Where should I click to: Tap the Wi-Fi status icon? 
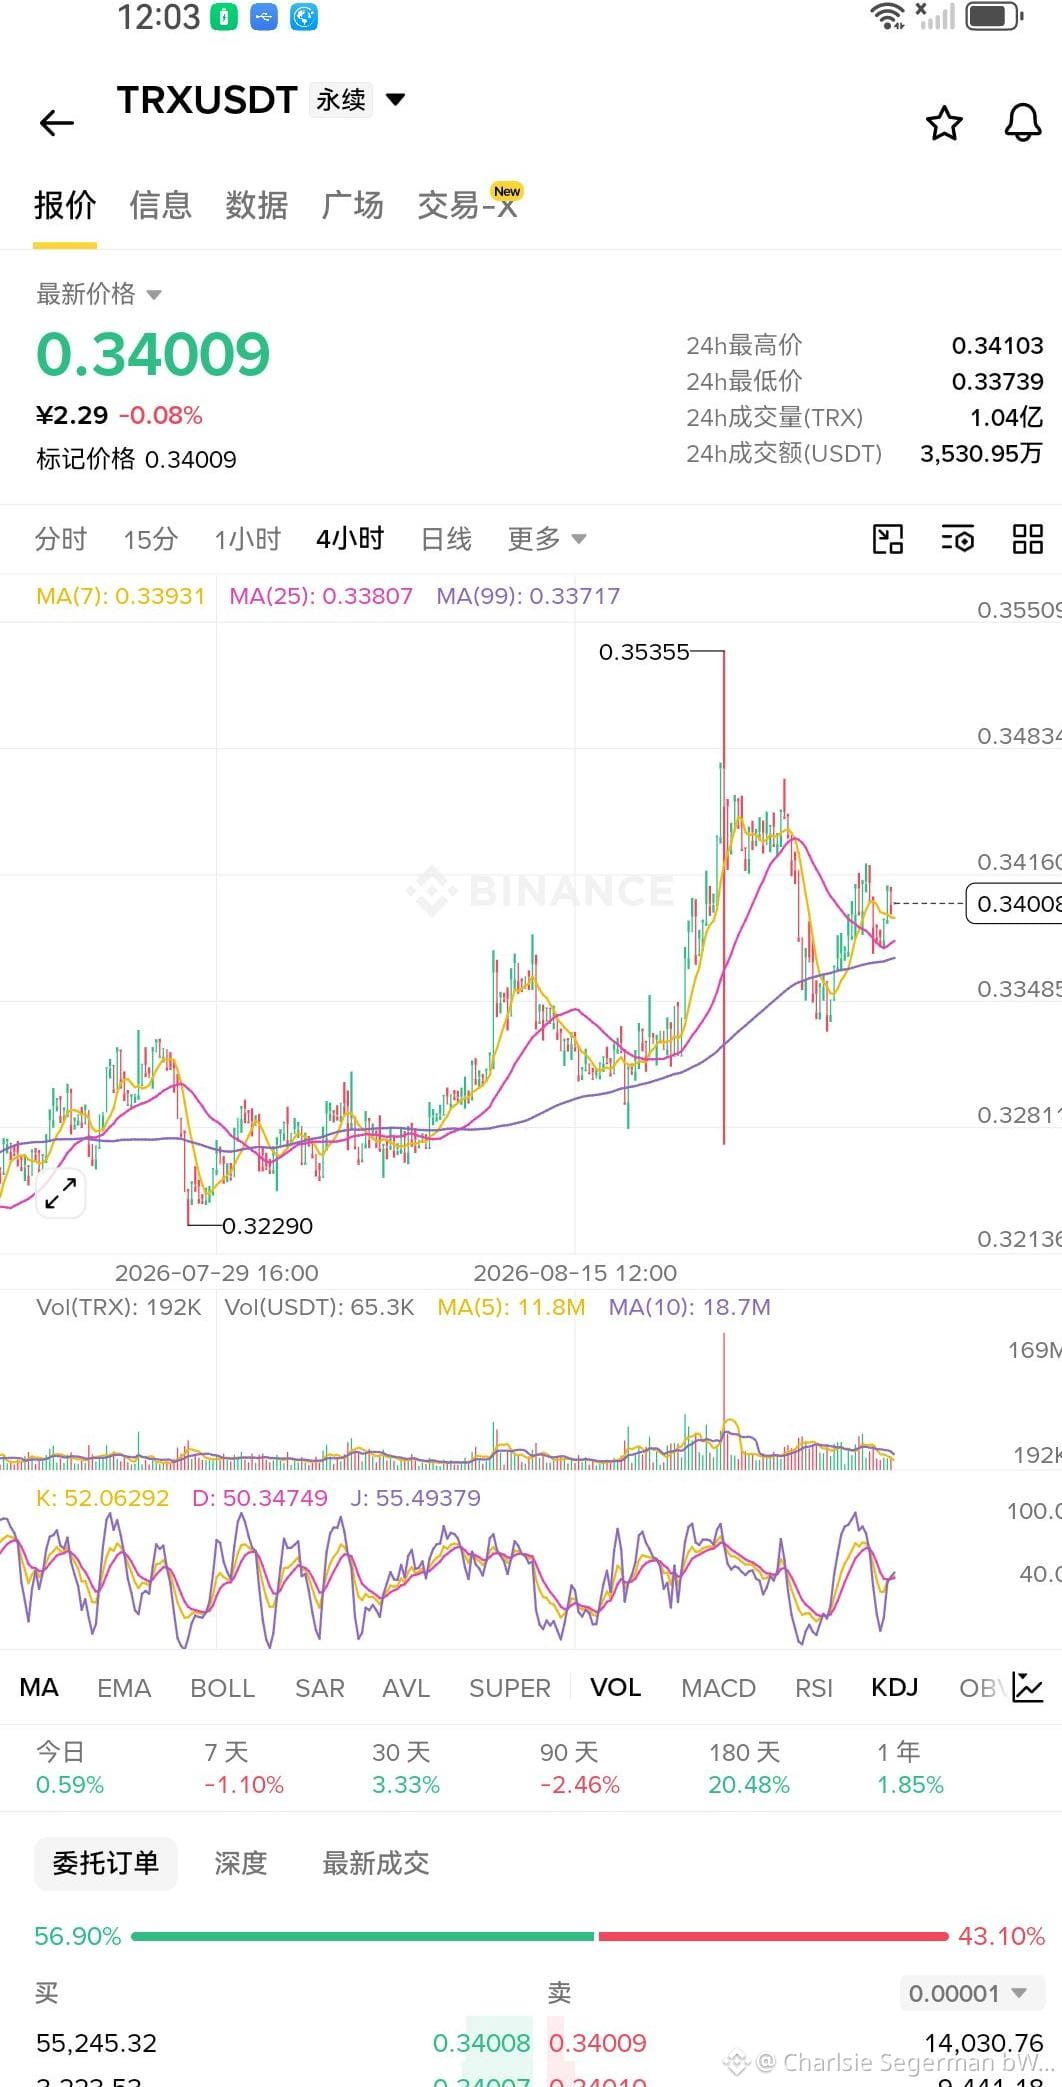(x=887, y=16)
